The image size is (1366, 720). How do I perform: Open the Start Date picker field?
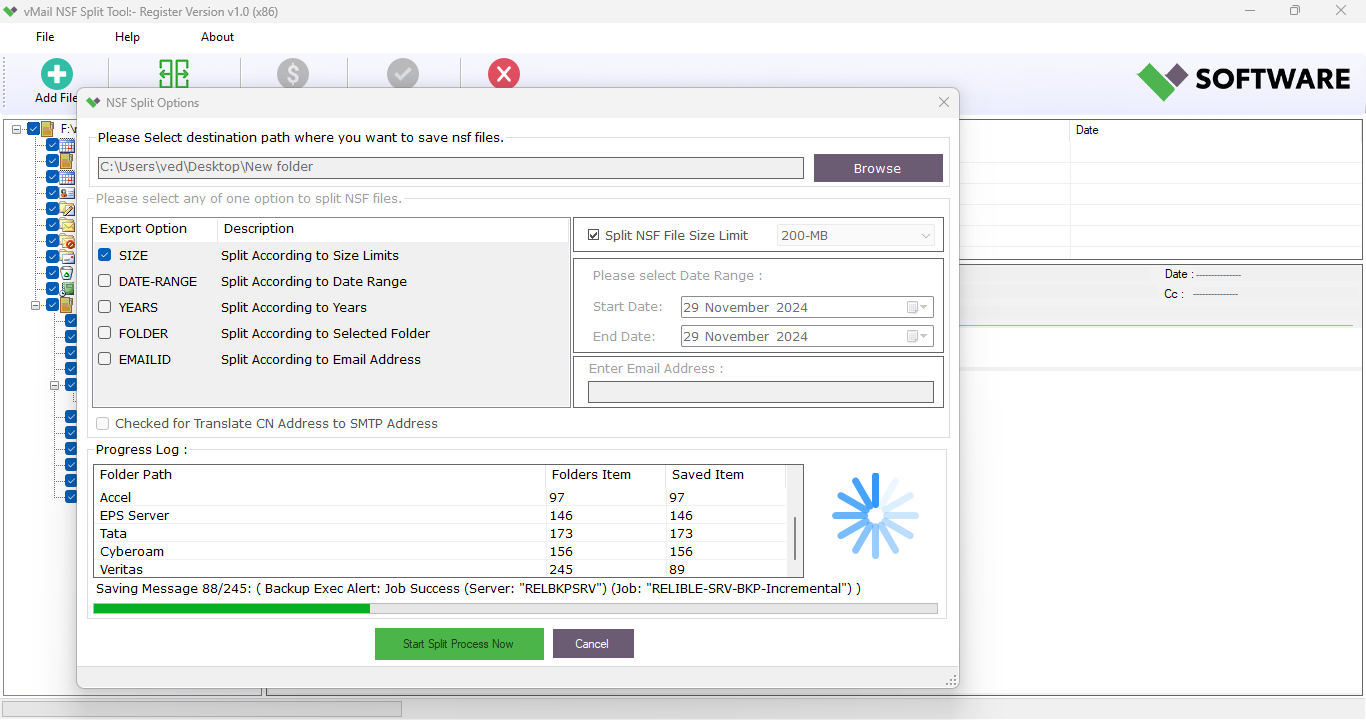[x=807, y=307]
